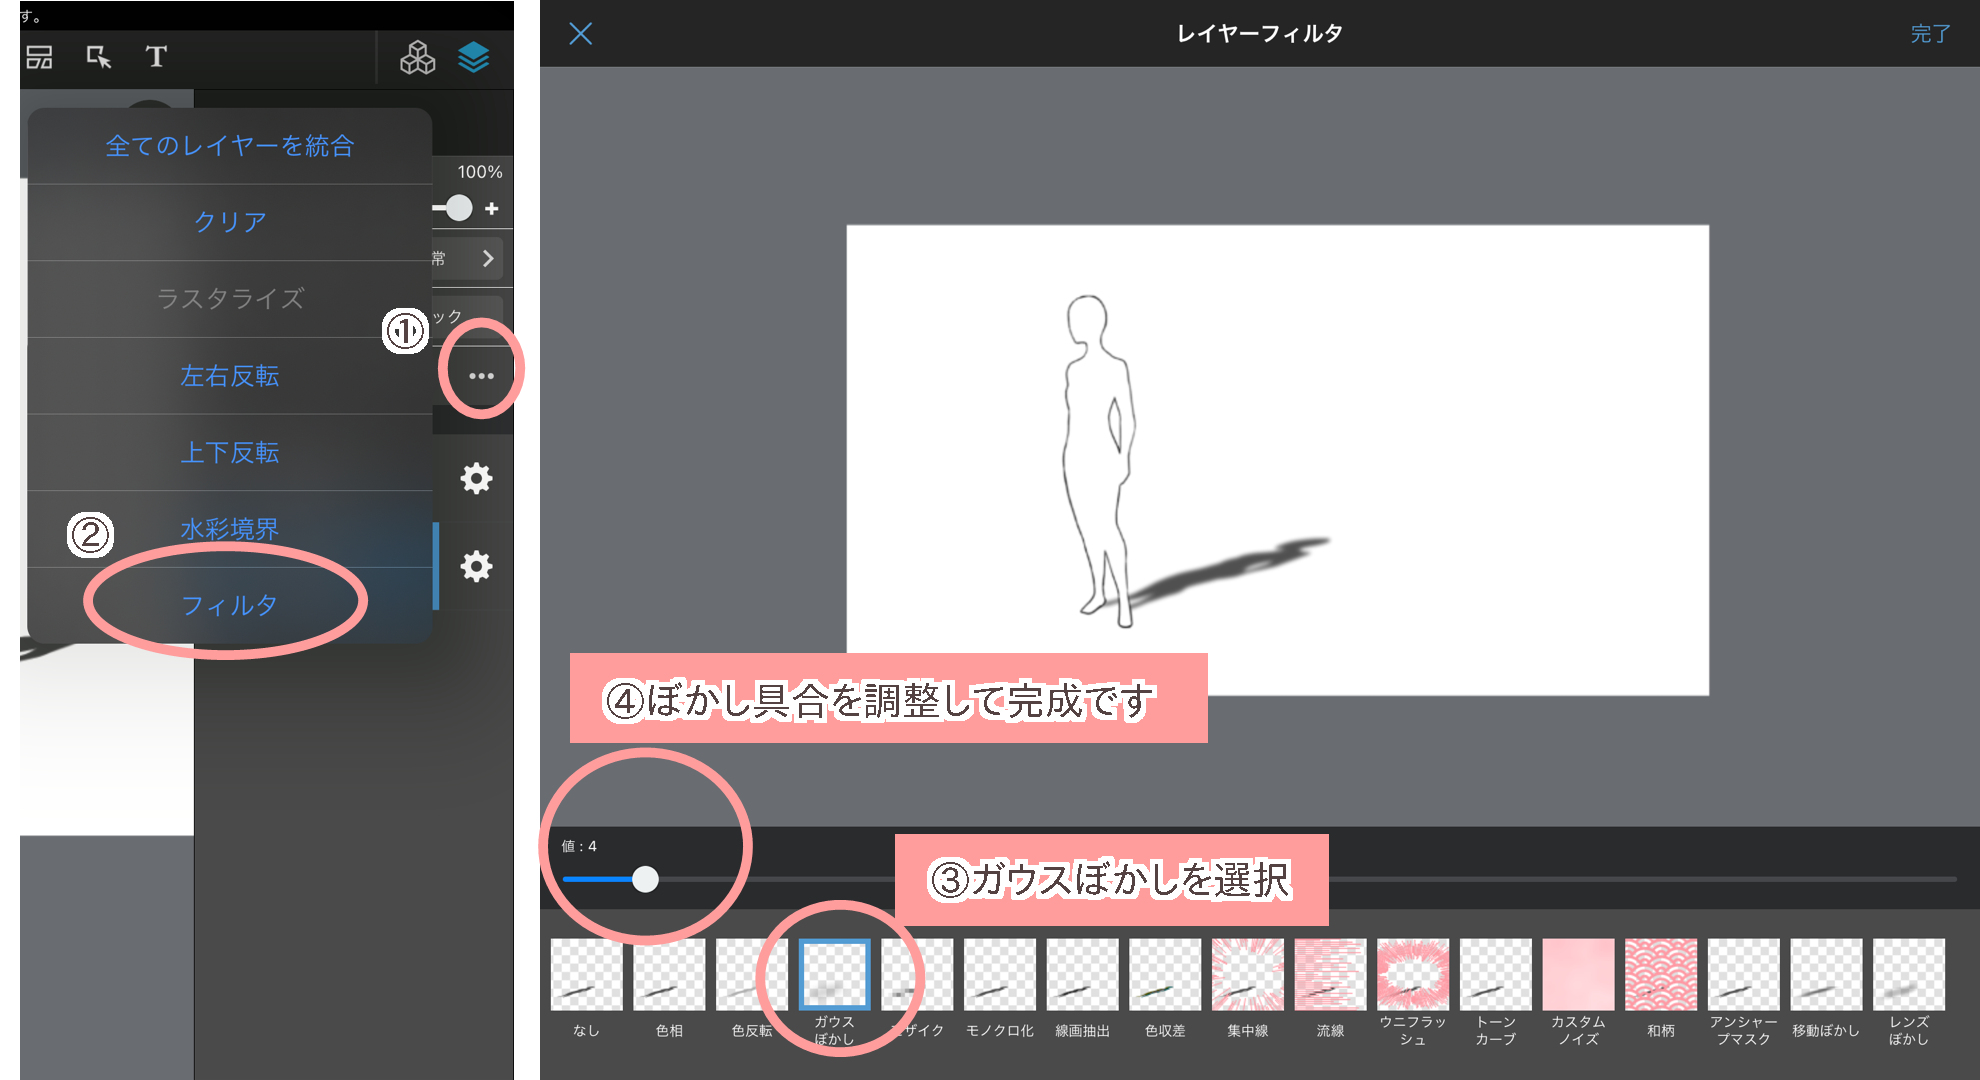Click the figure preview canvas
Screen dimensions: 1980x1080
tap(1277, 460)
